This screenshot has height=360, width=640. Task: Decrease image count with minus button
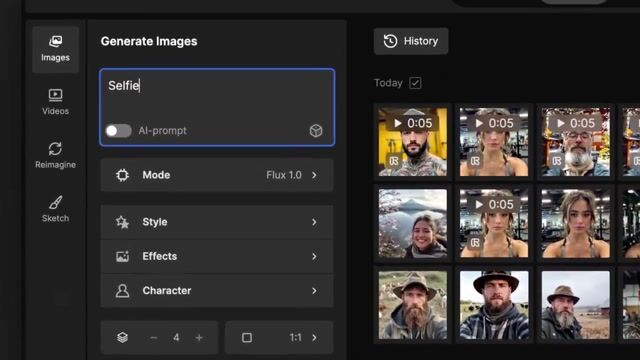coord(154,338)
